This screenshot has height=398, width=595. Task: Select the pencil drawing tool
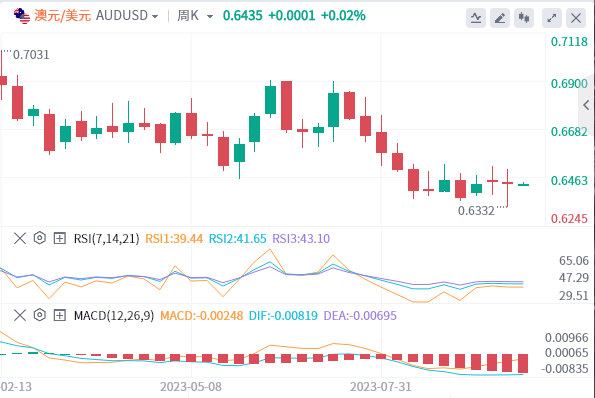point(500,18)
